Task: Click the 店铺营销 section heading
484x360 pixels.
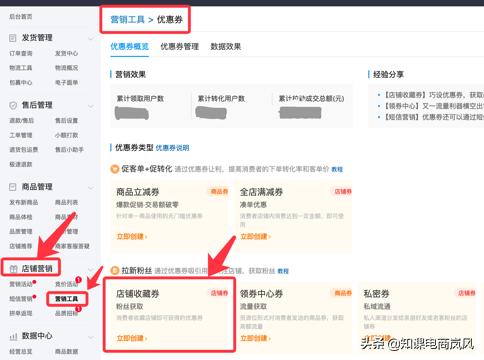Action: coord(37,269)
